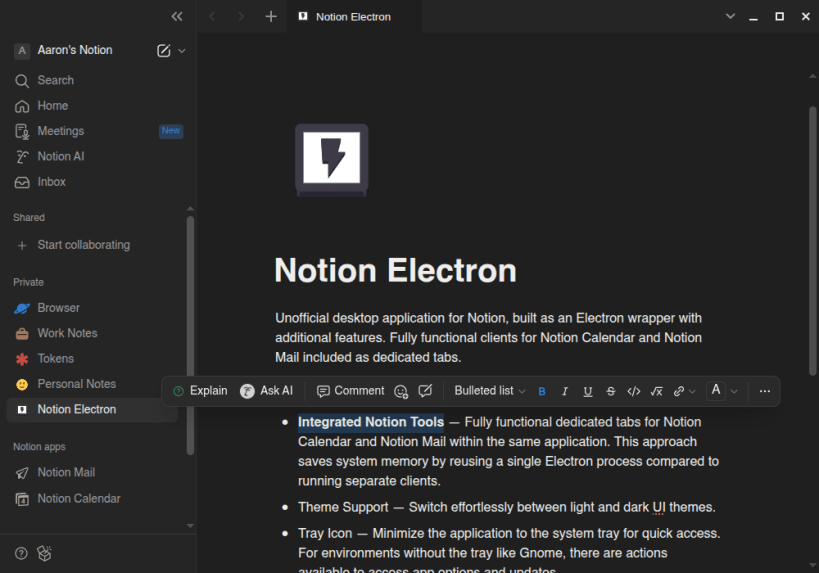Click the text color A button

(716, 391)
